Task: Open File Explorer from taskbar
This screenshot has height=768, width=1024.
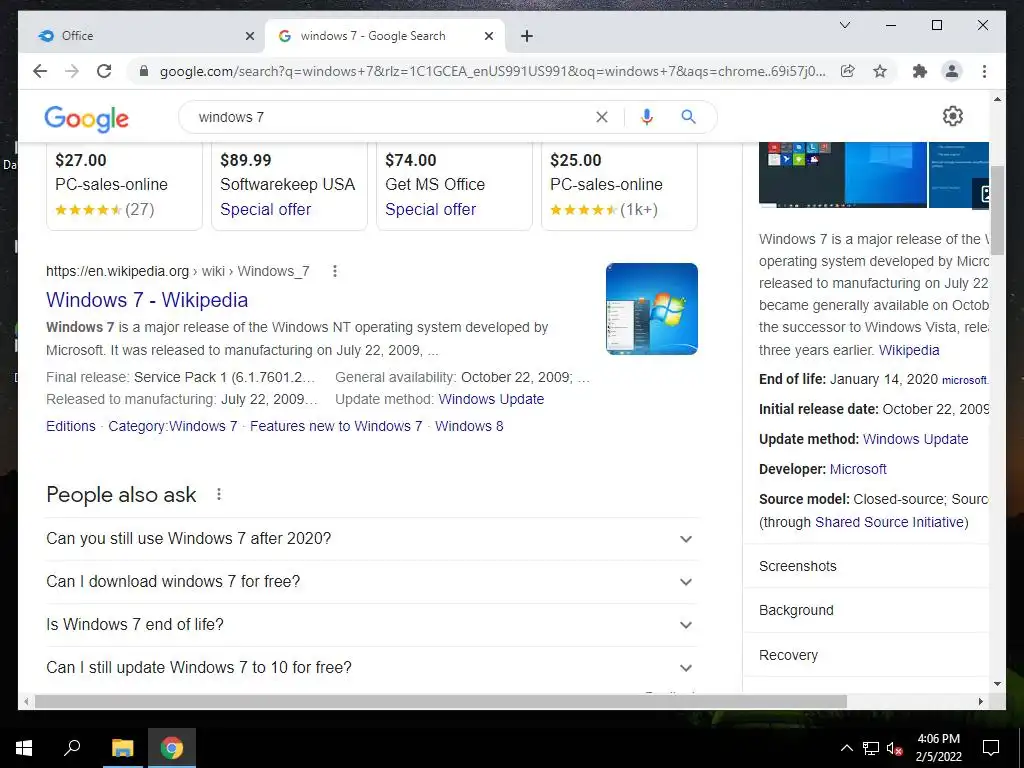Action: coord(122,748)
